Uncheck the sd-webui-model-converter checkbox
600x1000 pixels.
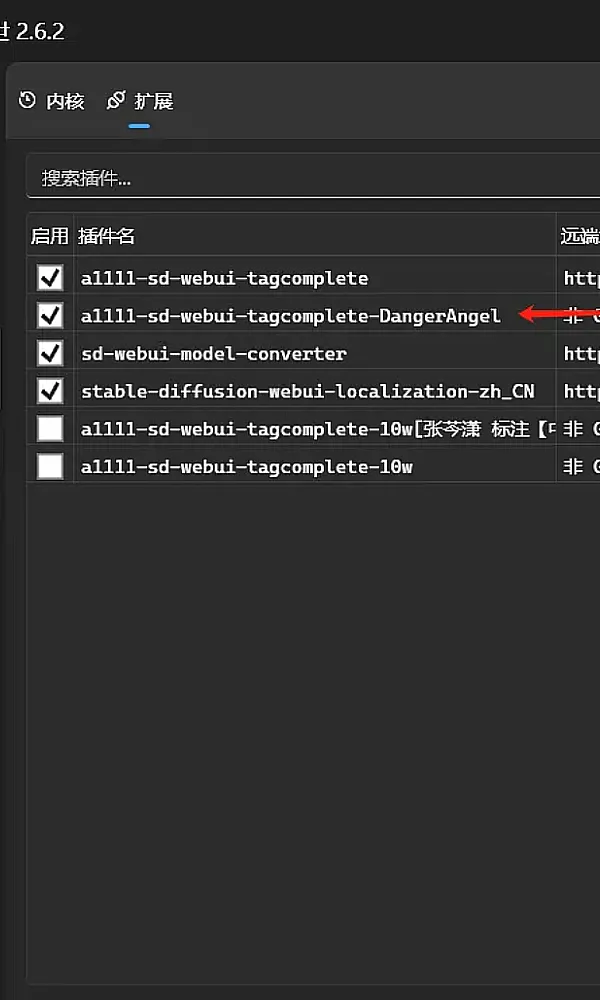[50, 353]
